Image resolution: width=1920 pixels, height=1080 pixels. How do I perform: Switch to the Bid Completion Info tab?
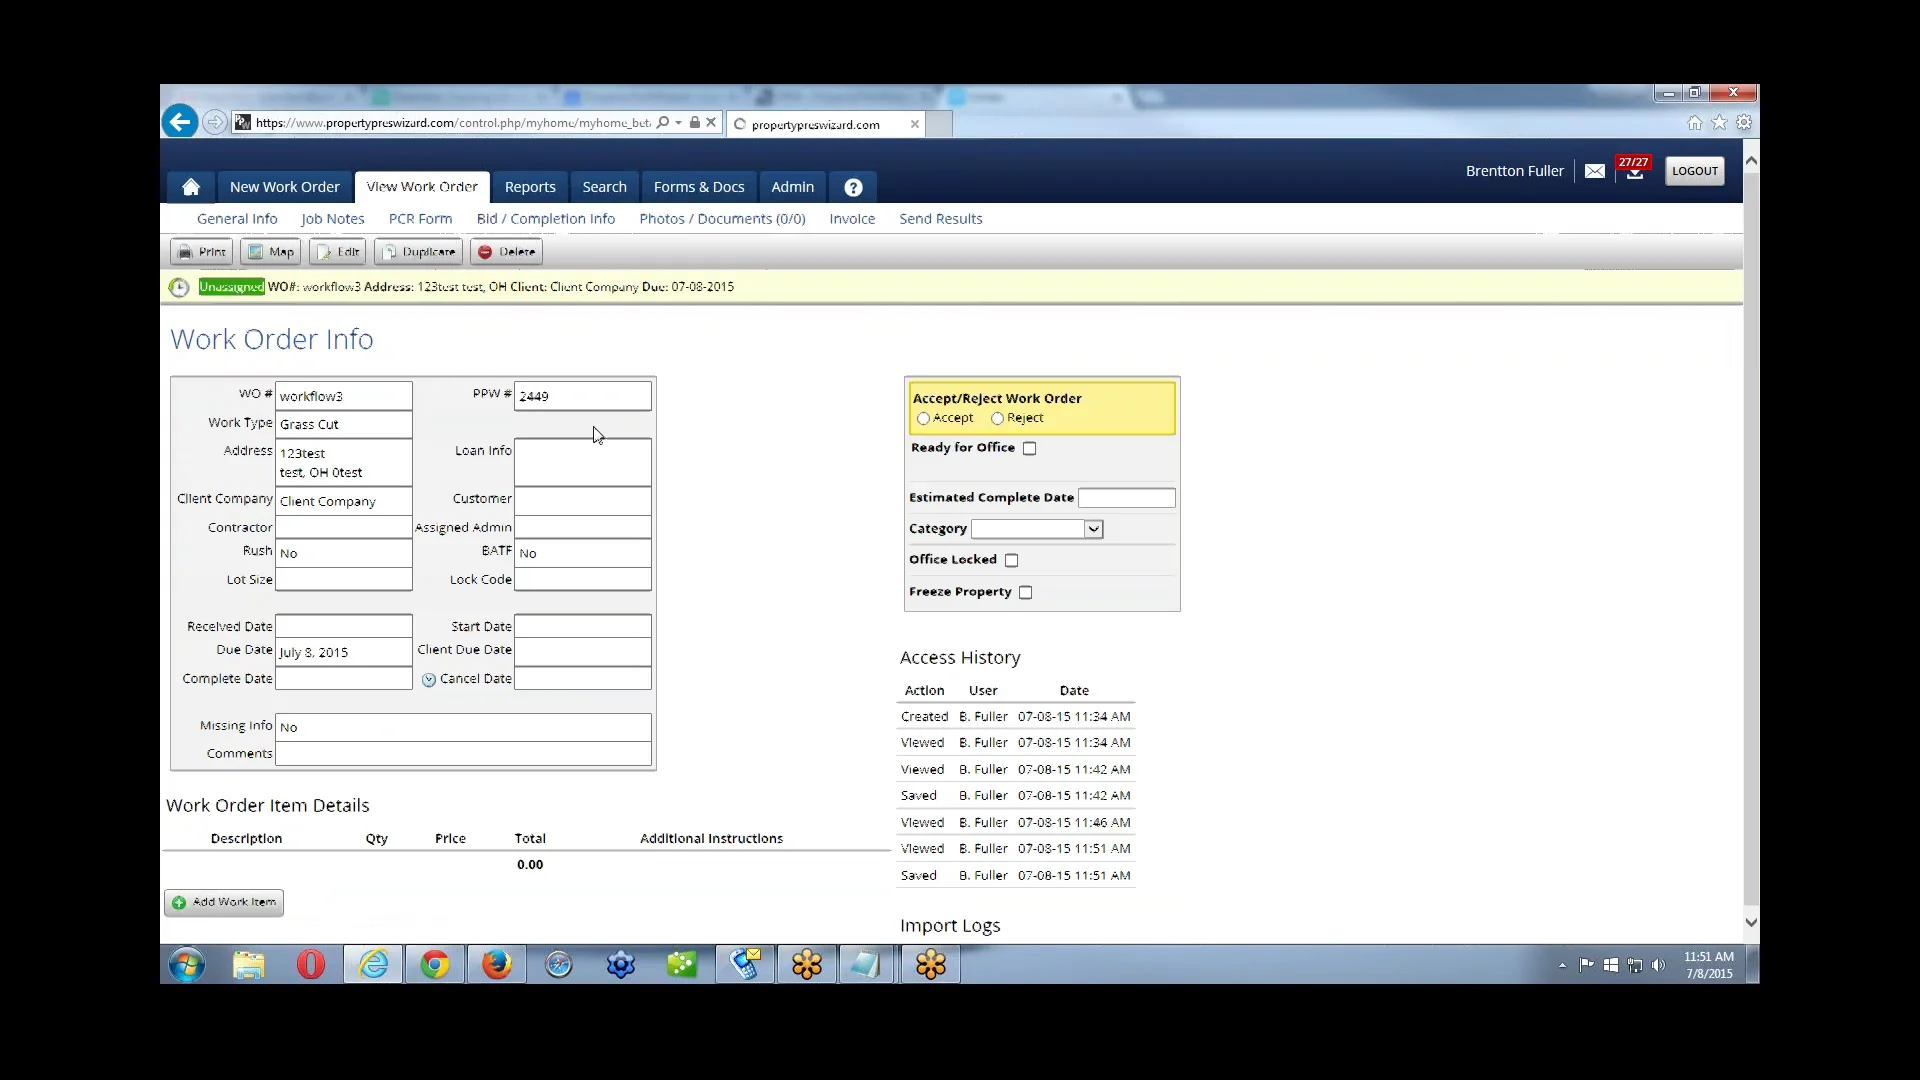pos(546,218)
